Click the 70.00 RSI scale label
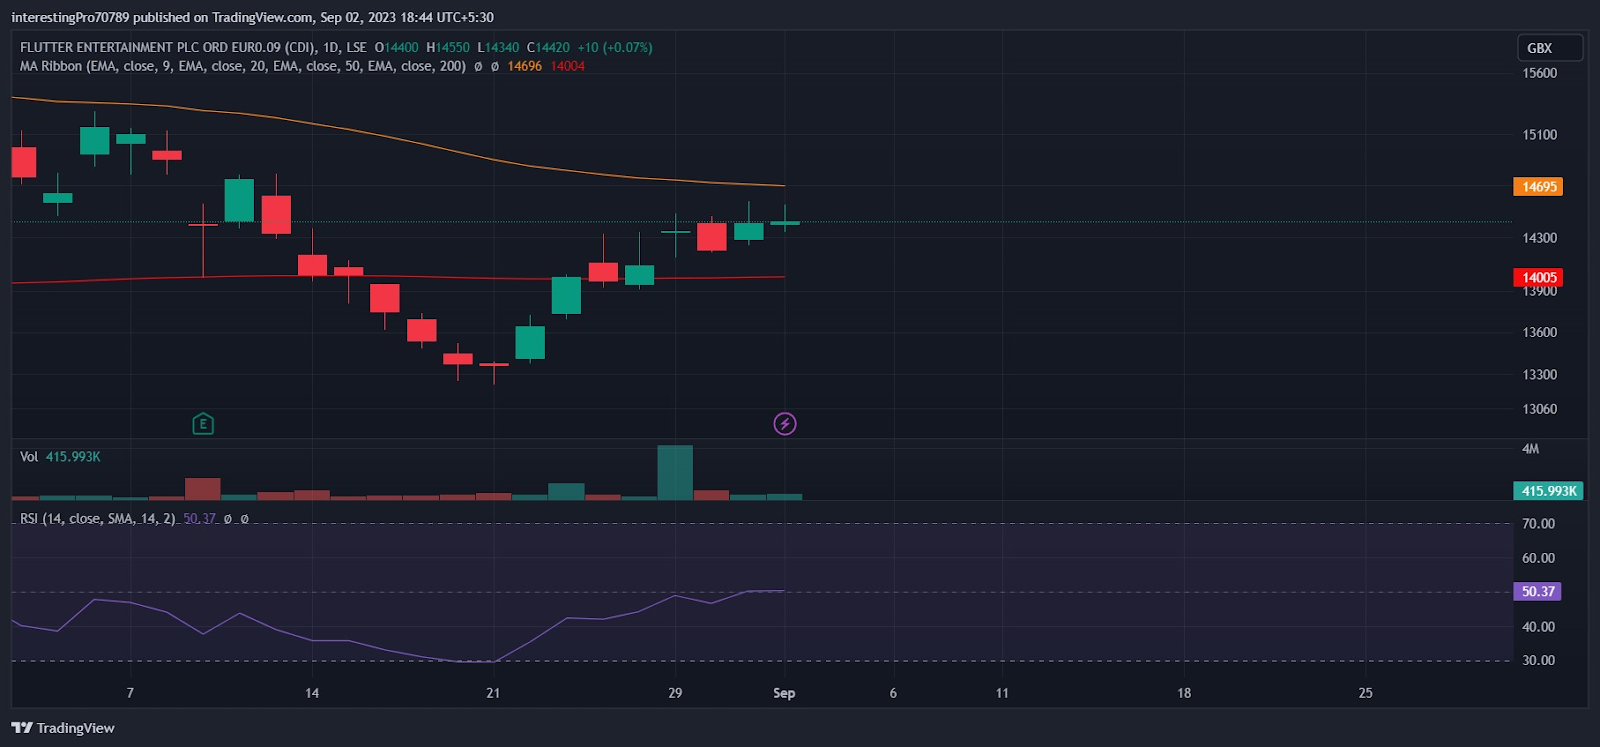The image size is (1600, 747). 1538,524
